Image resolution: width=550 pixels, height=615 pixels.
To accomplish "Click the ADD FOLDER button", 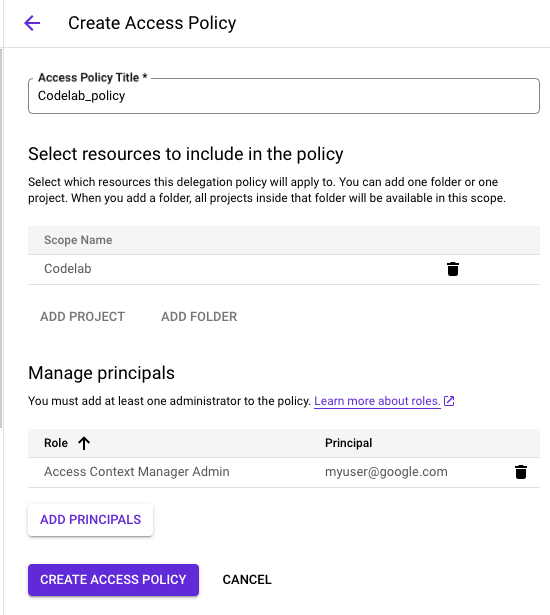I will point(199,317).
